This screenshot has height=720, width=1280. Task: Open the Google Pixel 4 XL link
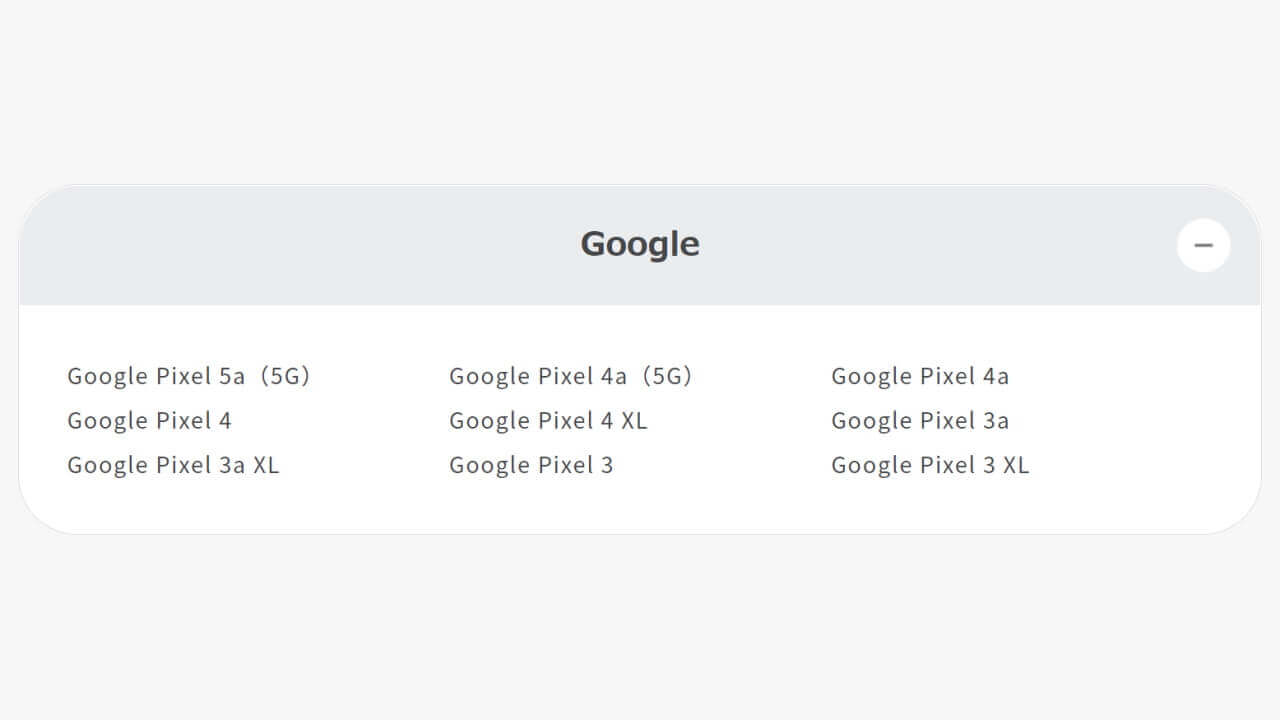(x=548, y=420)
